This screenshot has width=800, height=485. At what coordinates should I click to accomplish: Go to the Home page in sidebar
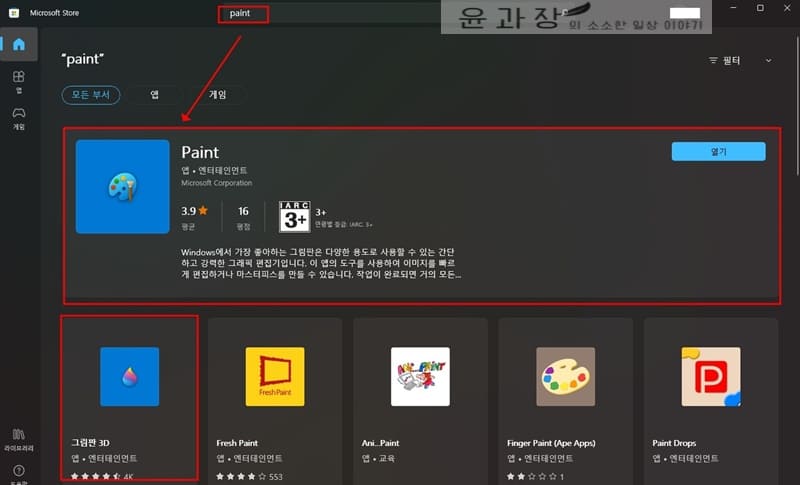(x=19, y=44)
